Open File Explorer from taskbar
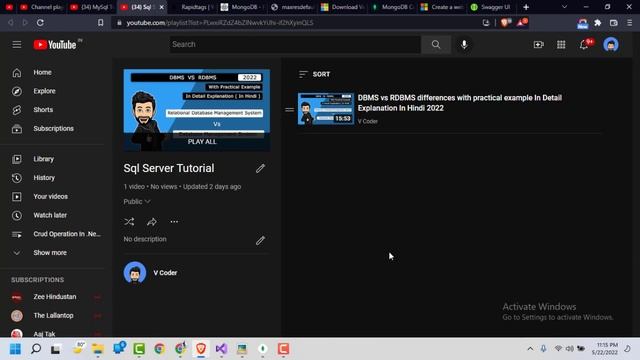The width and height of the screenshot is (640, 360). click(98, 349)
